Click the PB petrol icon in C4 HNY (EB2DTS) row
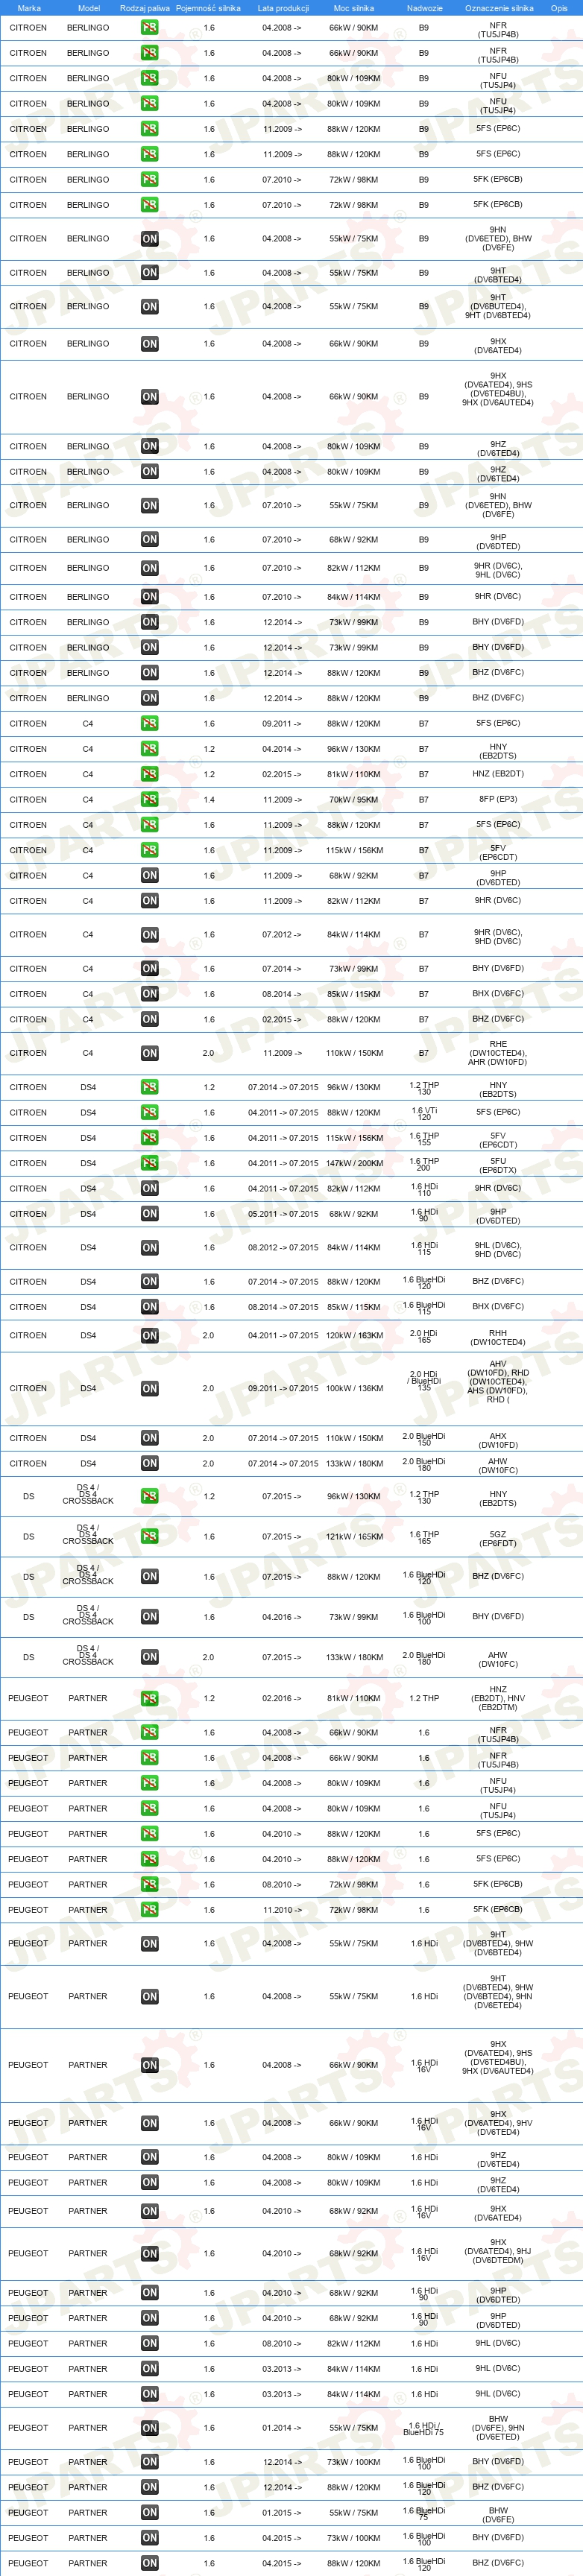583x2576 pixels. click(x=149, y=749)
